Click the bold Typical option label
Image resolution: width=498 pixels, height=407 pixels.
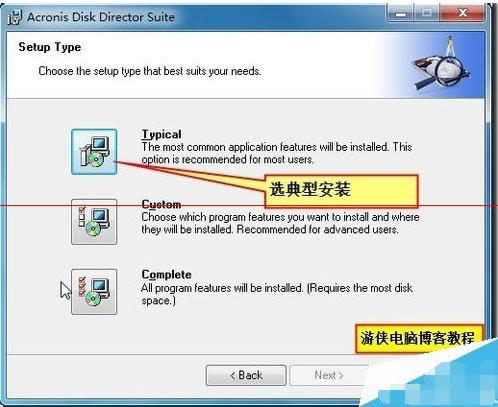pos(162,134)
